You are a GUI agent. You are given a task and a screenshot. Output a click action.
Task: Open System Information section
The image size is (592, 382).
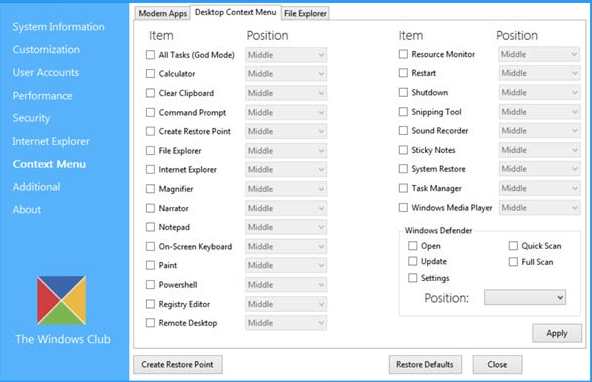click(x=59, y=27)
